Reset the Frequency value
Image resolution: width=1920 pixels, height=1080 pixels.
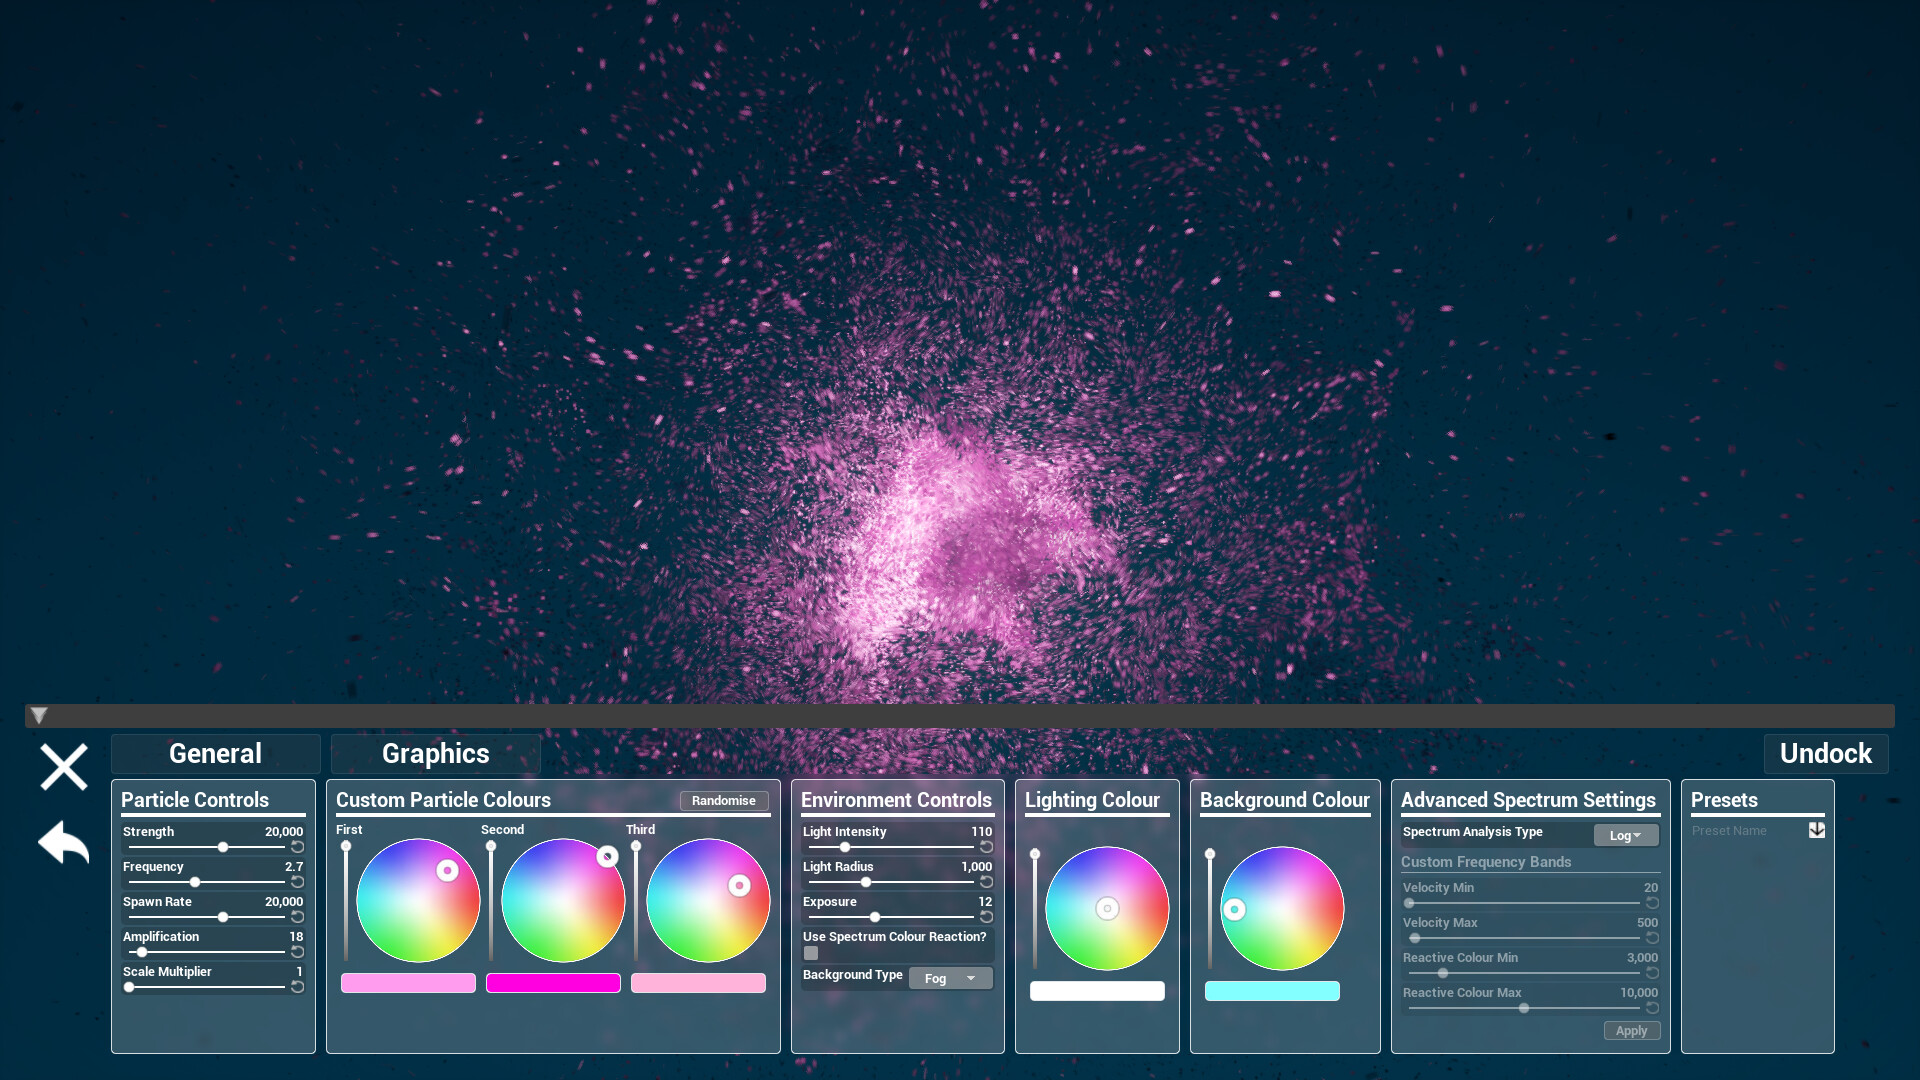(297, 882)
